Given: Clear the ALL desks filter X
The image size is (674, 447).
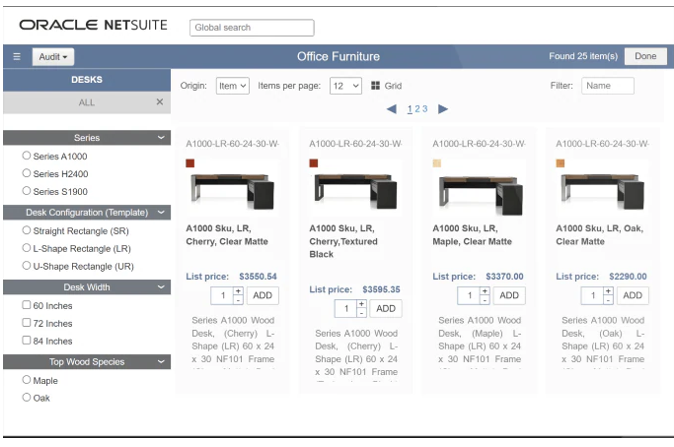Looking at the screenshot, I should (159, 102).
